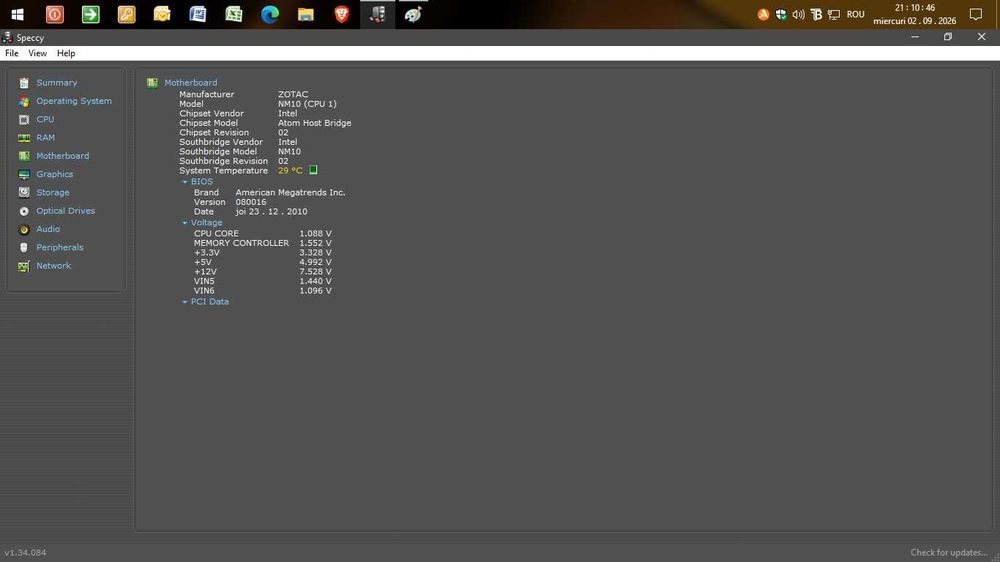The height and width of the screenshot is (562, 1000).
Task: Launch the orange key taskbar shortcut
Action: 126,14
